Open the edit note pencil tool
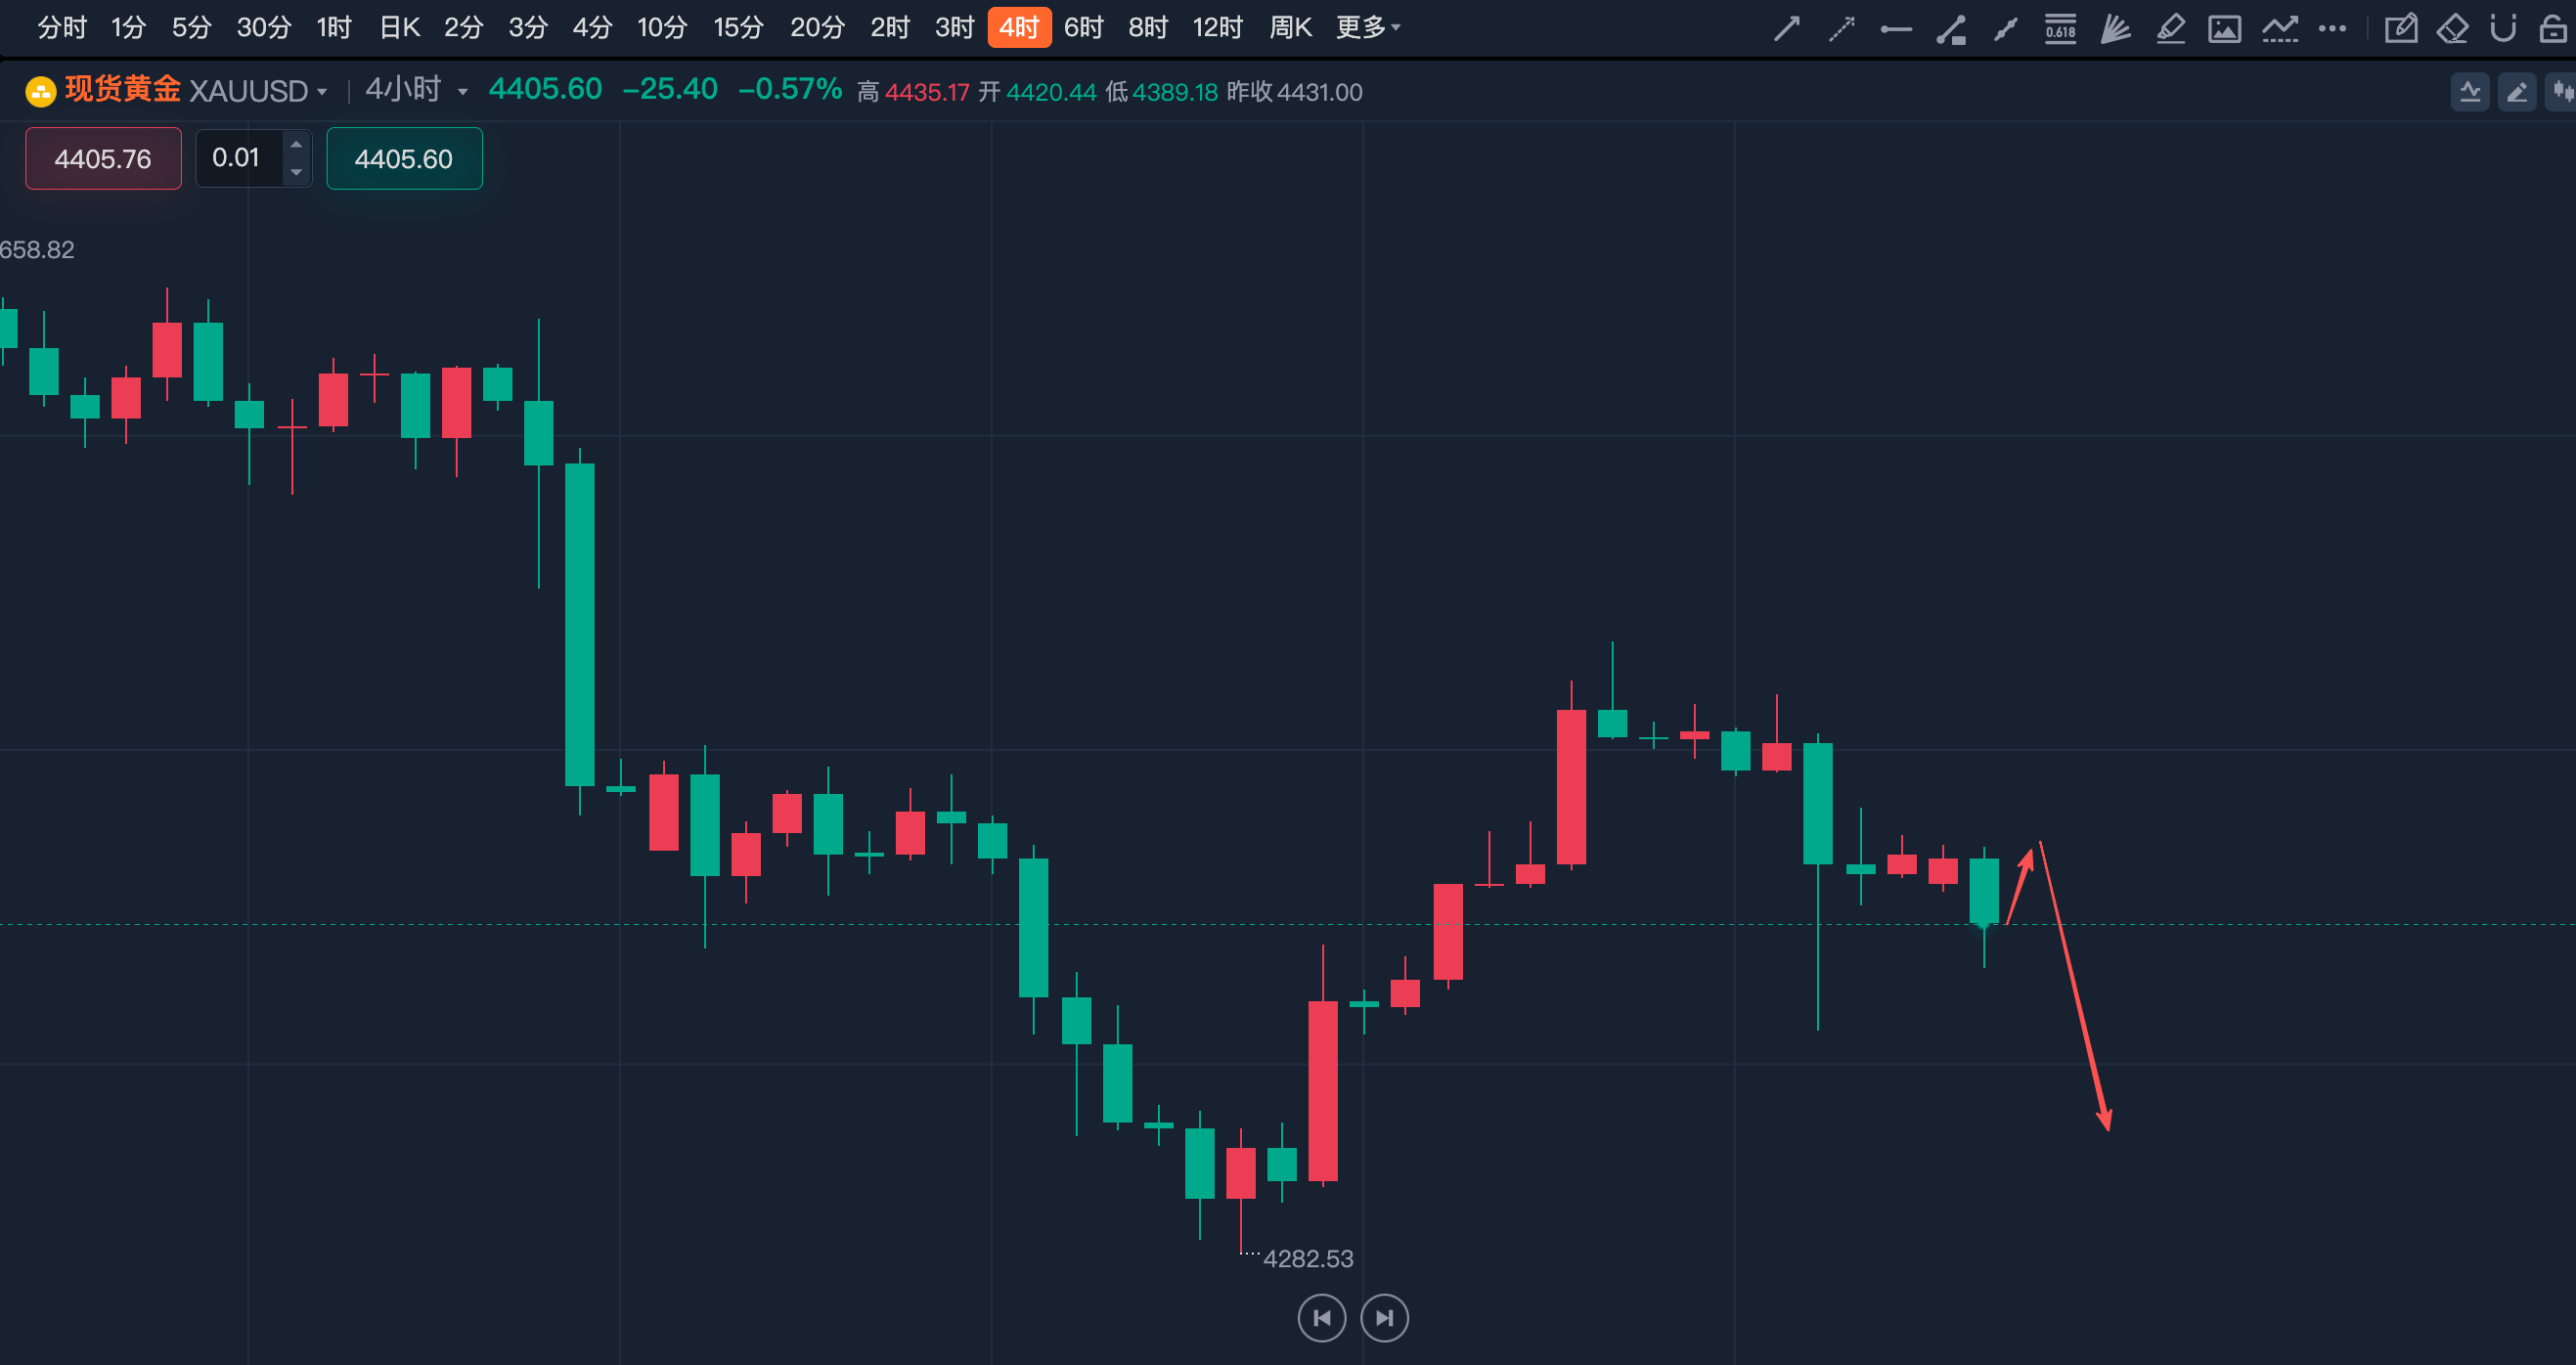 [x=2400, y=28]
